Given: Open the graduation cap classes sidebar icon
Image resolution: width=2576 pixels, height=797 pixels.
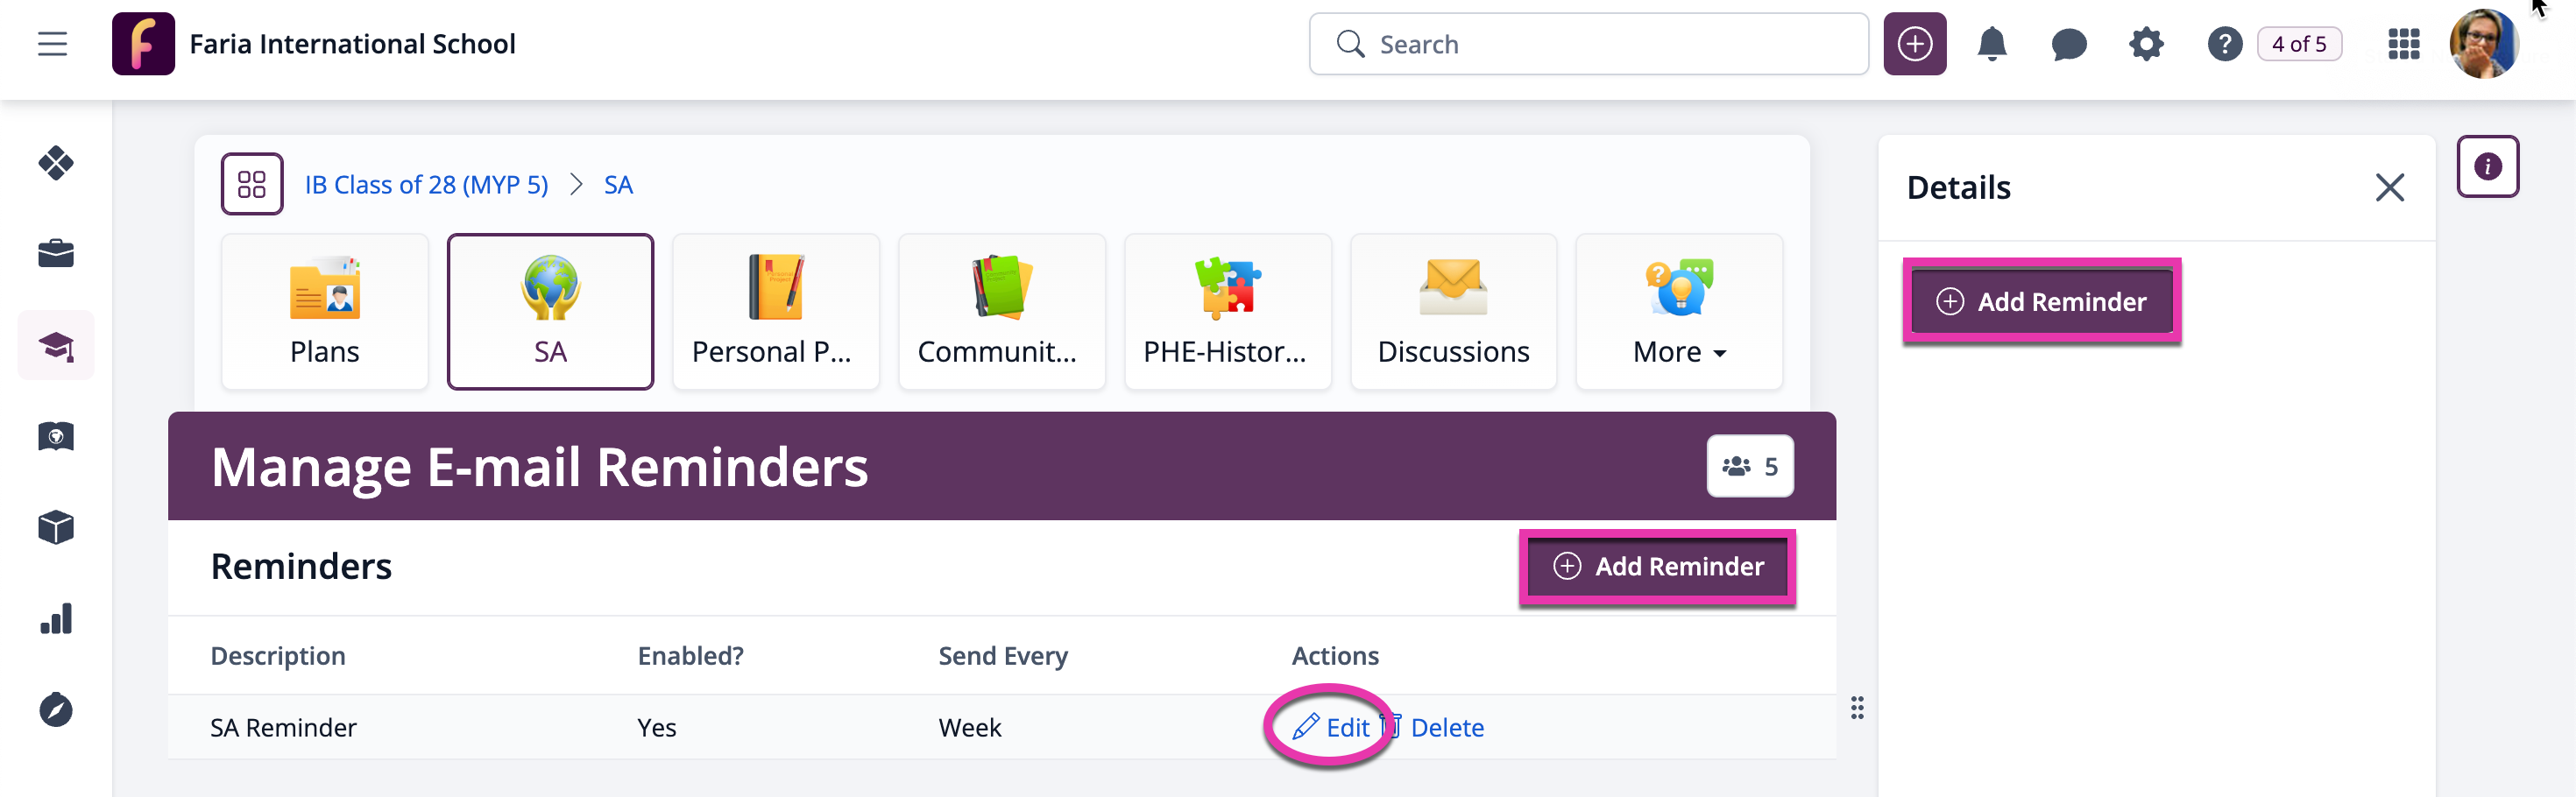Looking at the screenshot, I should coord(56,346).
